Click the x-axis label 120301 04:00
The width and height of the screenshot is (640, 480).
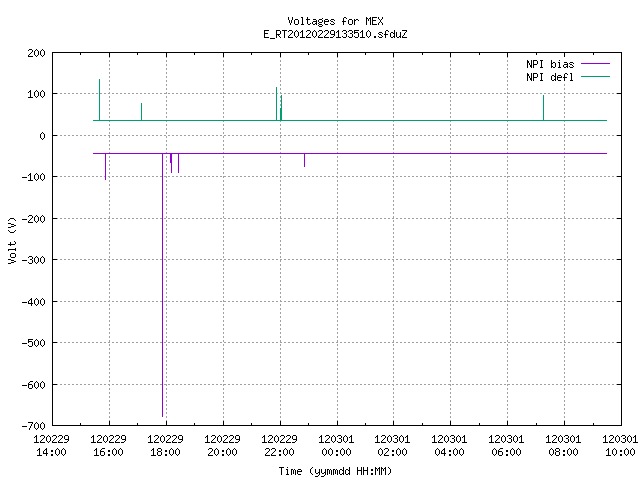tap(449, 446)
